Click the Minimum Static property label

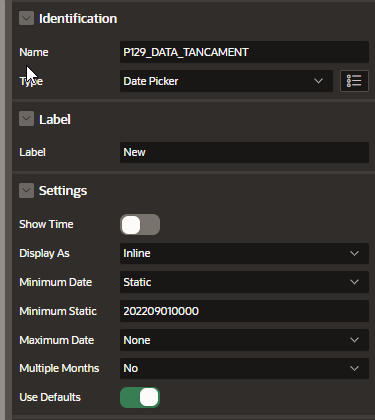58,311
